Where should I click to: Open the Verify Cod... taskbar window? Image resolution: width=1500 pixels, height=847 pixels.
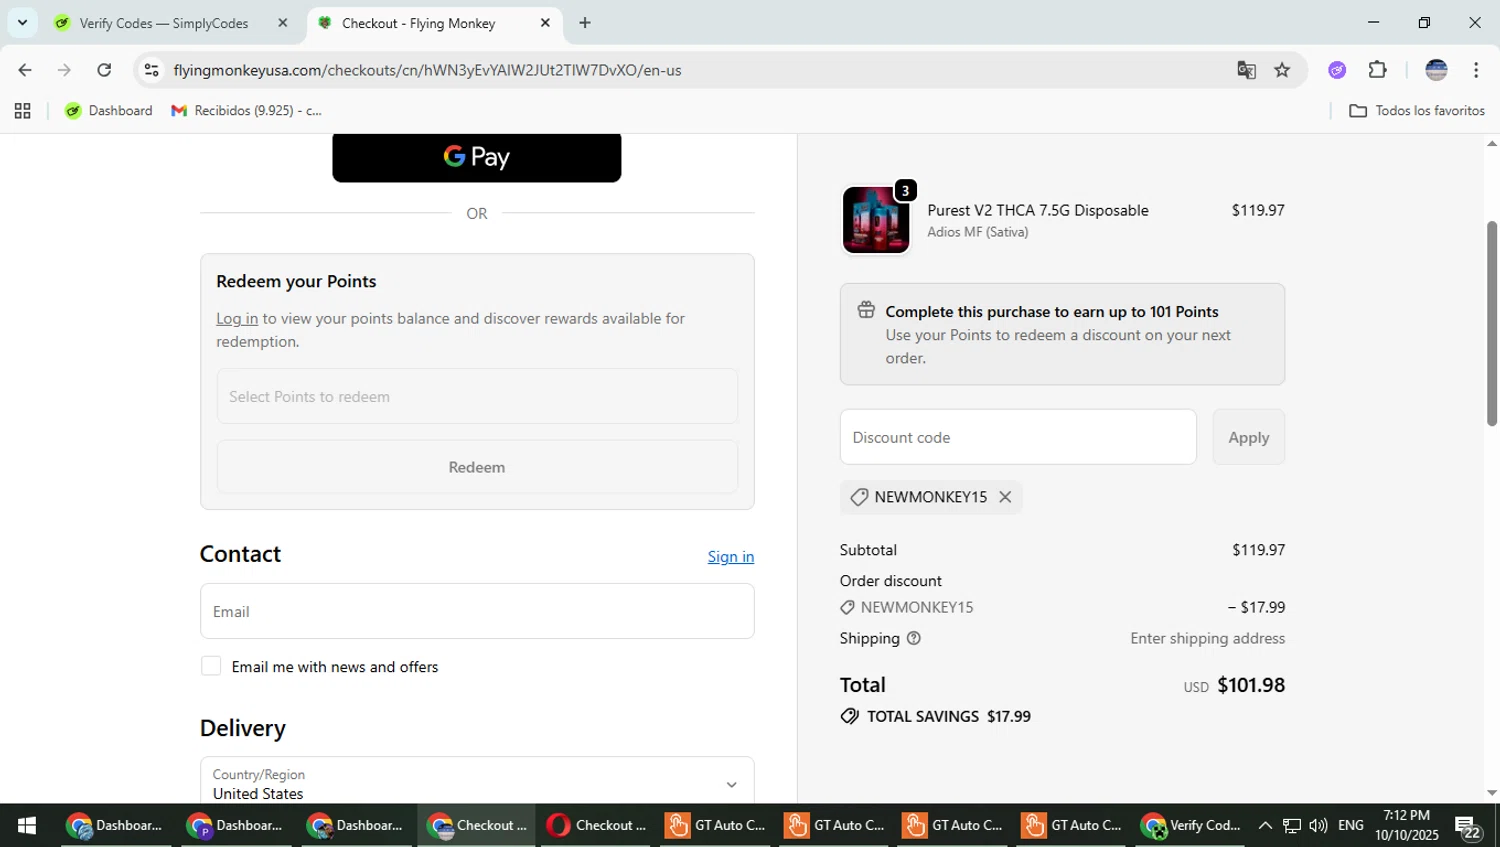[1191, 825]
